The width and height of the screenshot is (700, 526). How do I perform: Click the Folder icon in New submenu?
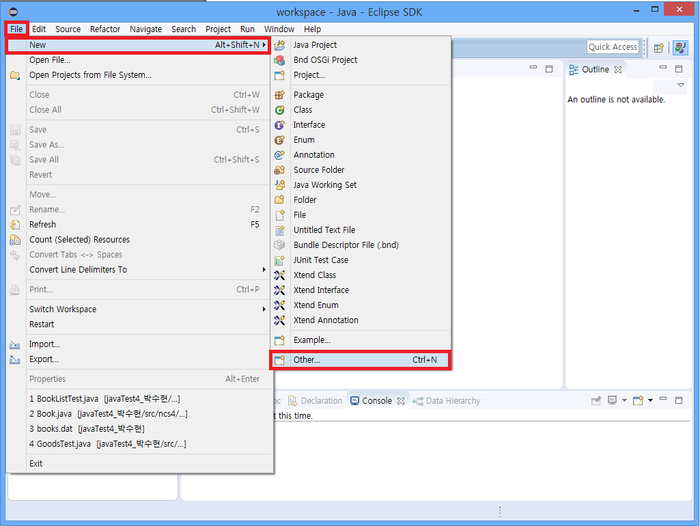click(279, 200)
